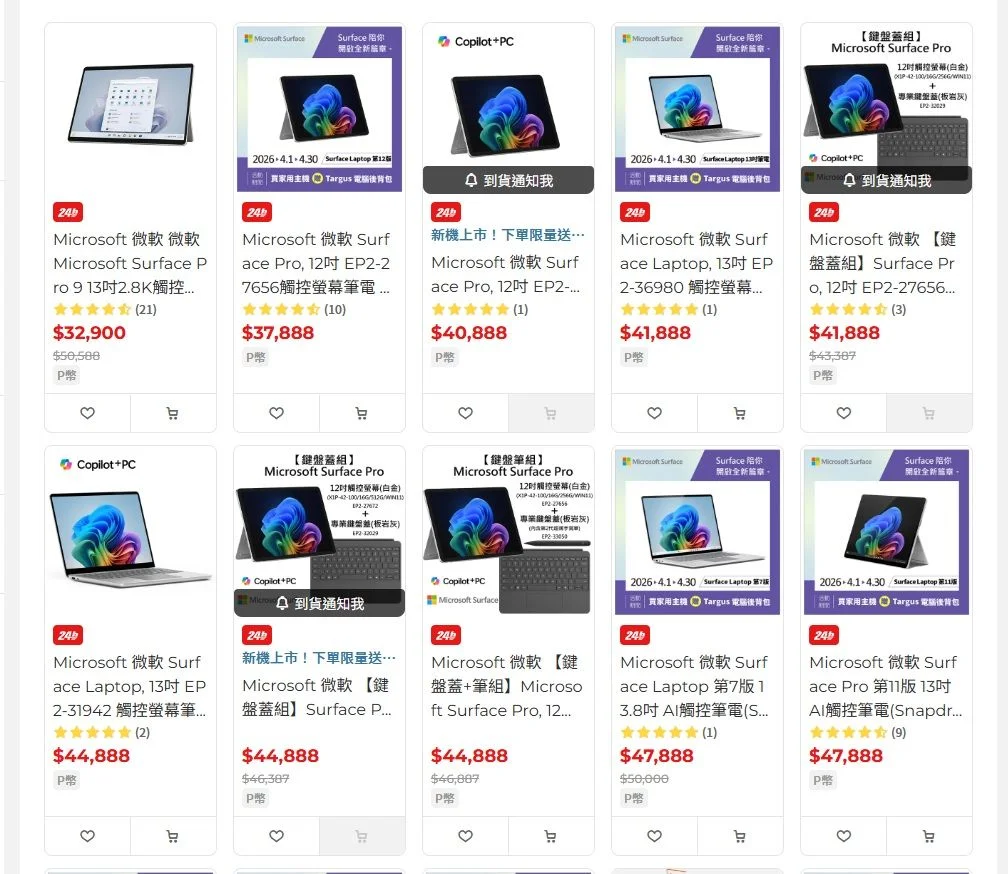
Task: Click 到貨通知我 on the $41,888 keyboard bundle
Action: (x=886, y=180)
